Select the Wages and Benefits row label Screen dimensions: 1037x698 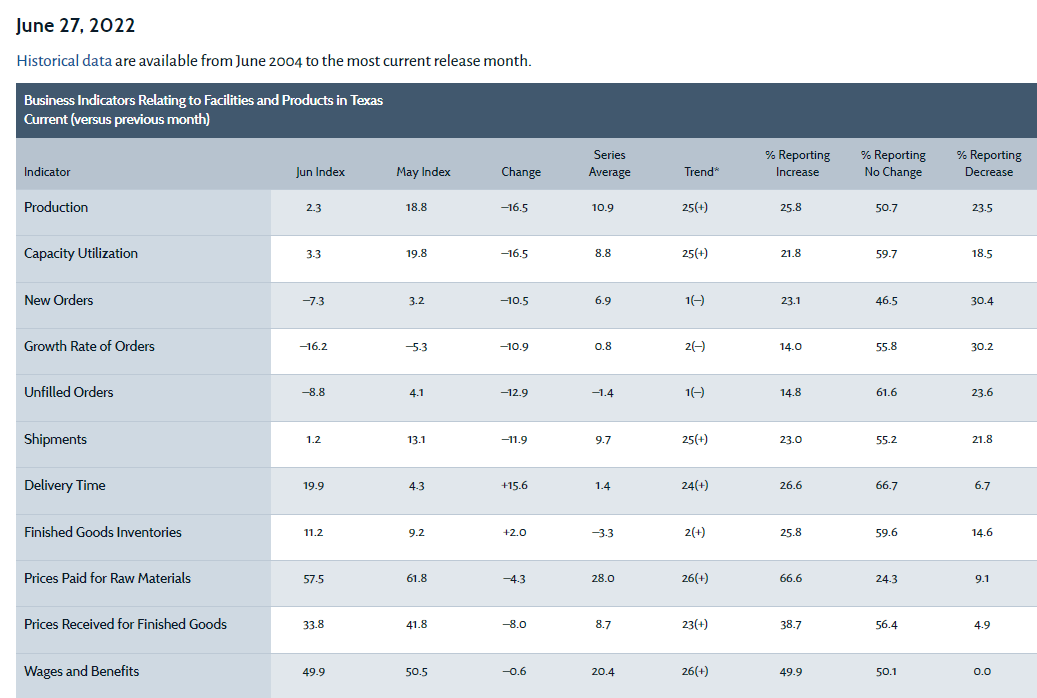[x=82, y=671]
